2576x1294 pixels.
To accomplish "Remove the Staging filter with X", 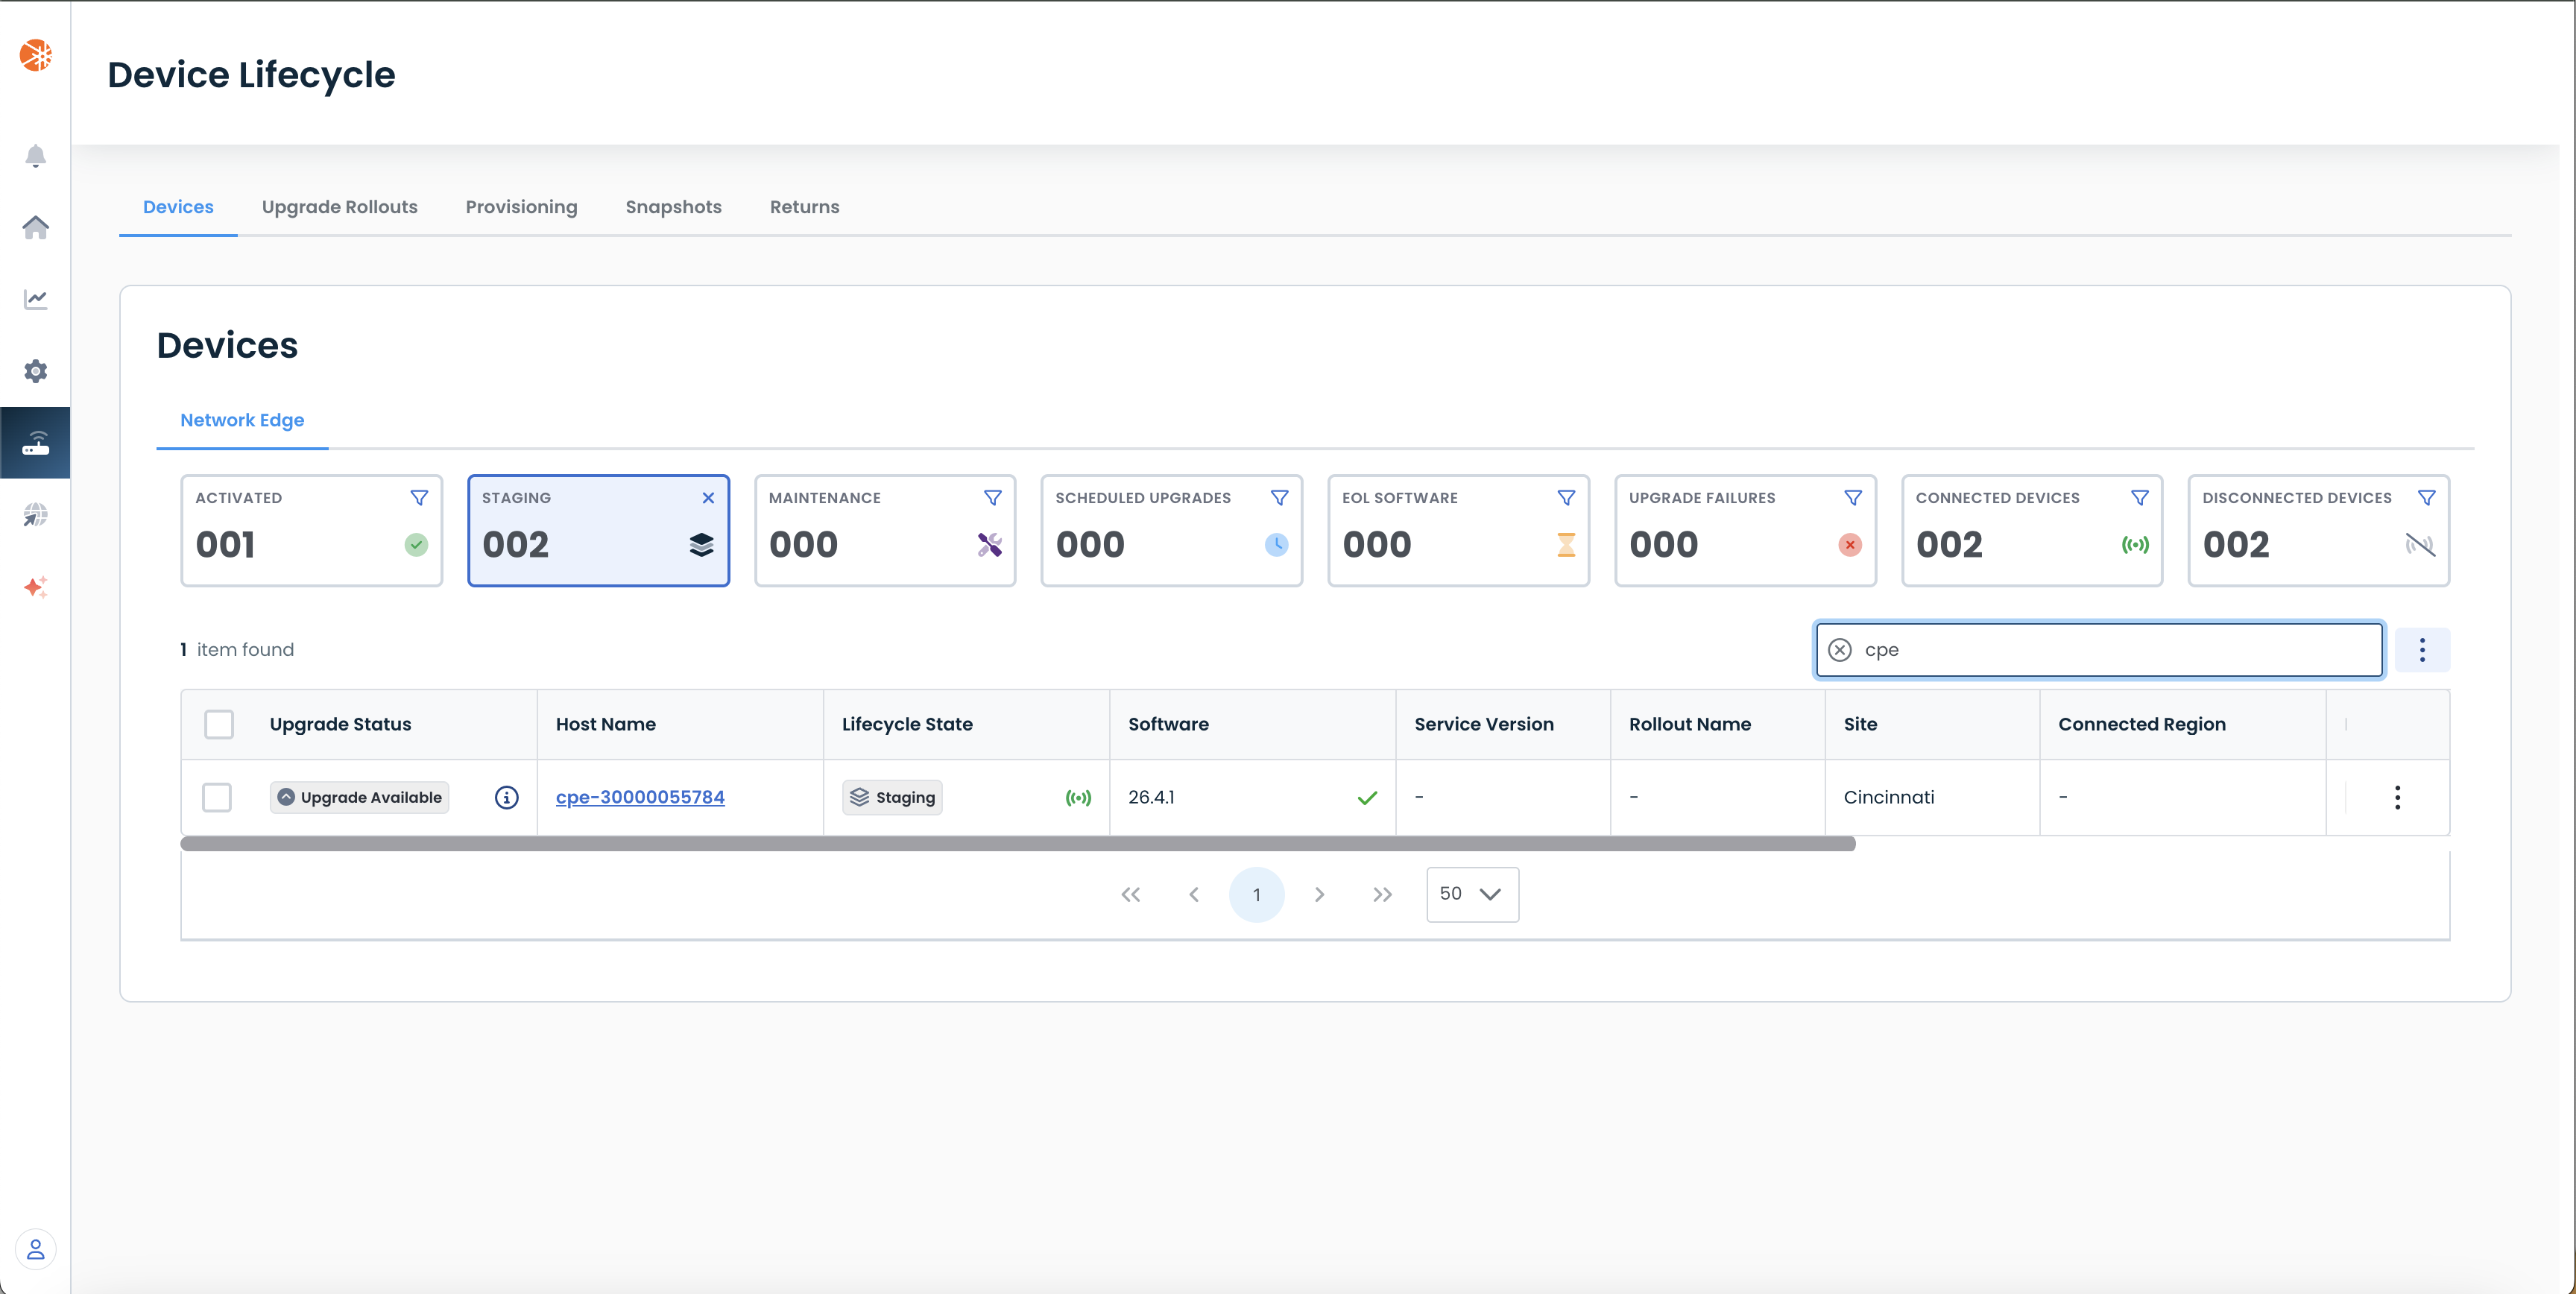I will pyautogui.click(x=708, y=498).
